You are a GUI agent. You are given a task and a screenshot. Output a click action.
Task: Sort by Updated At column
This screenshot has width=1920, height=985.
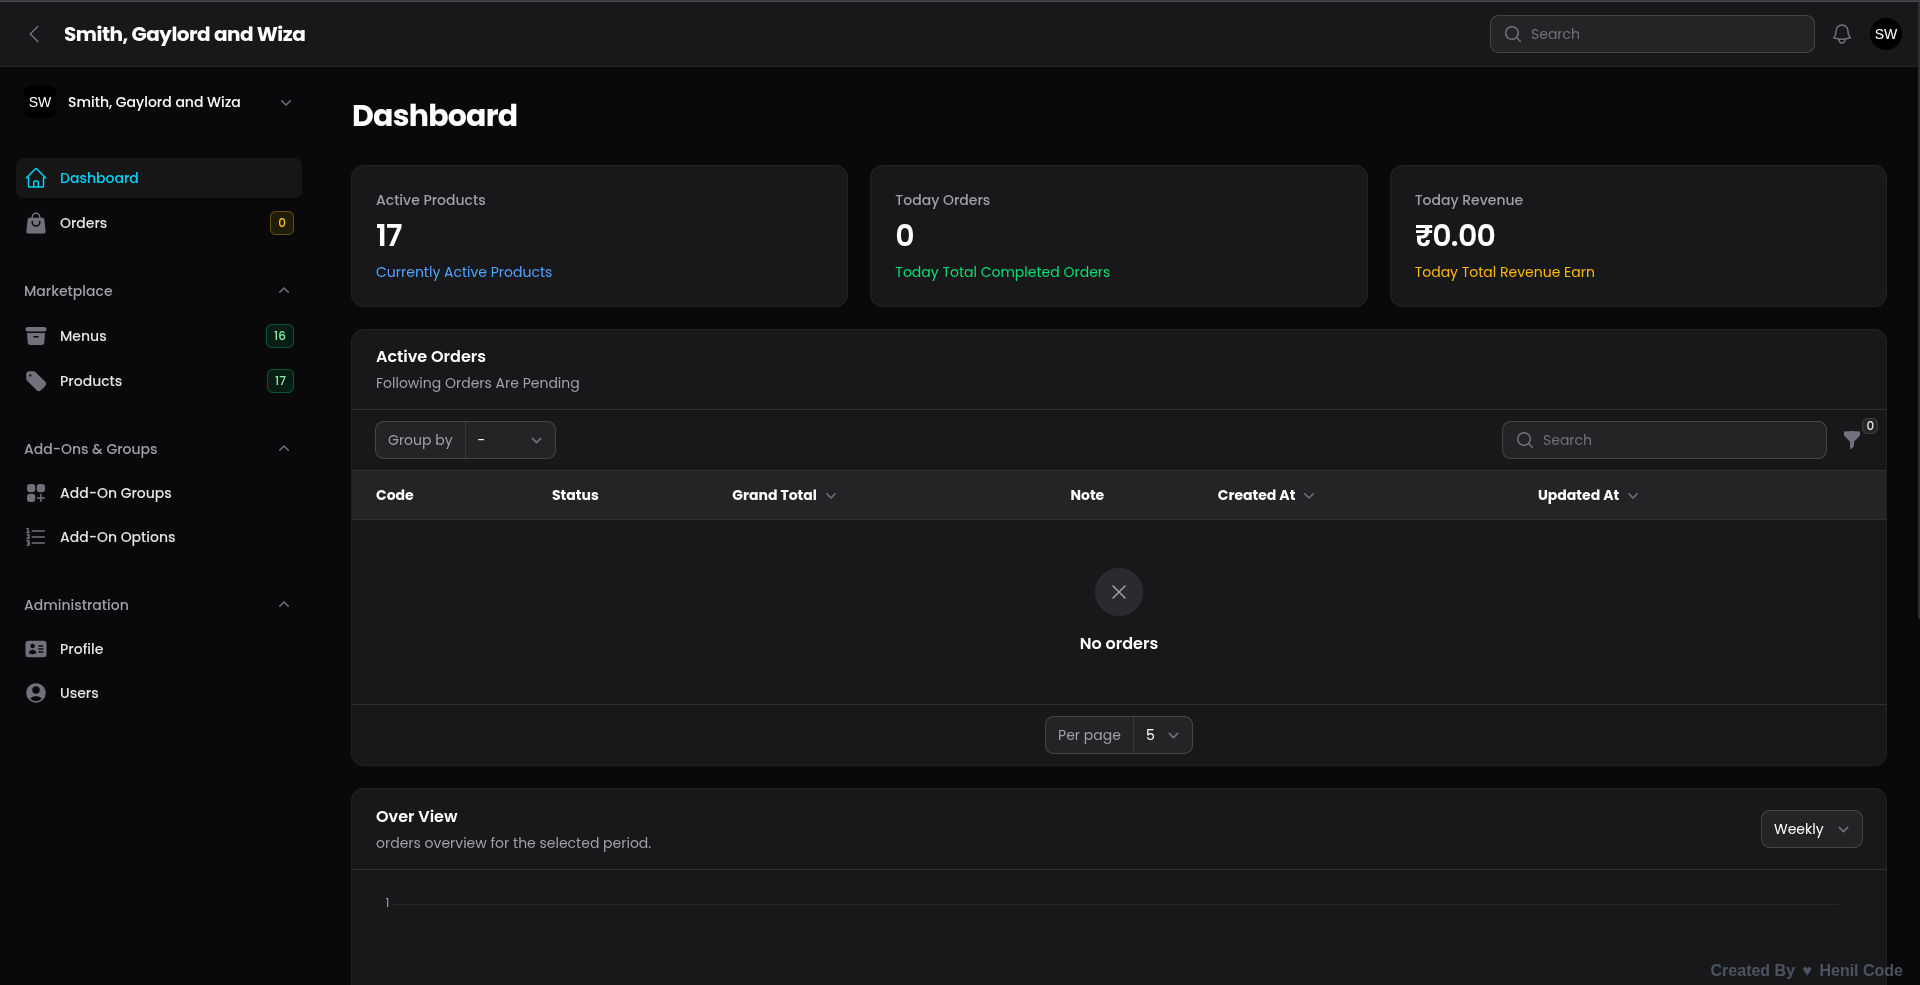point(1588,495)
